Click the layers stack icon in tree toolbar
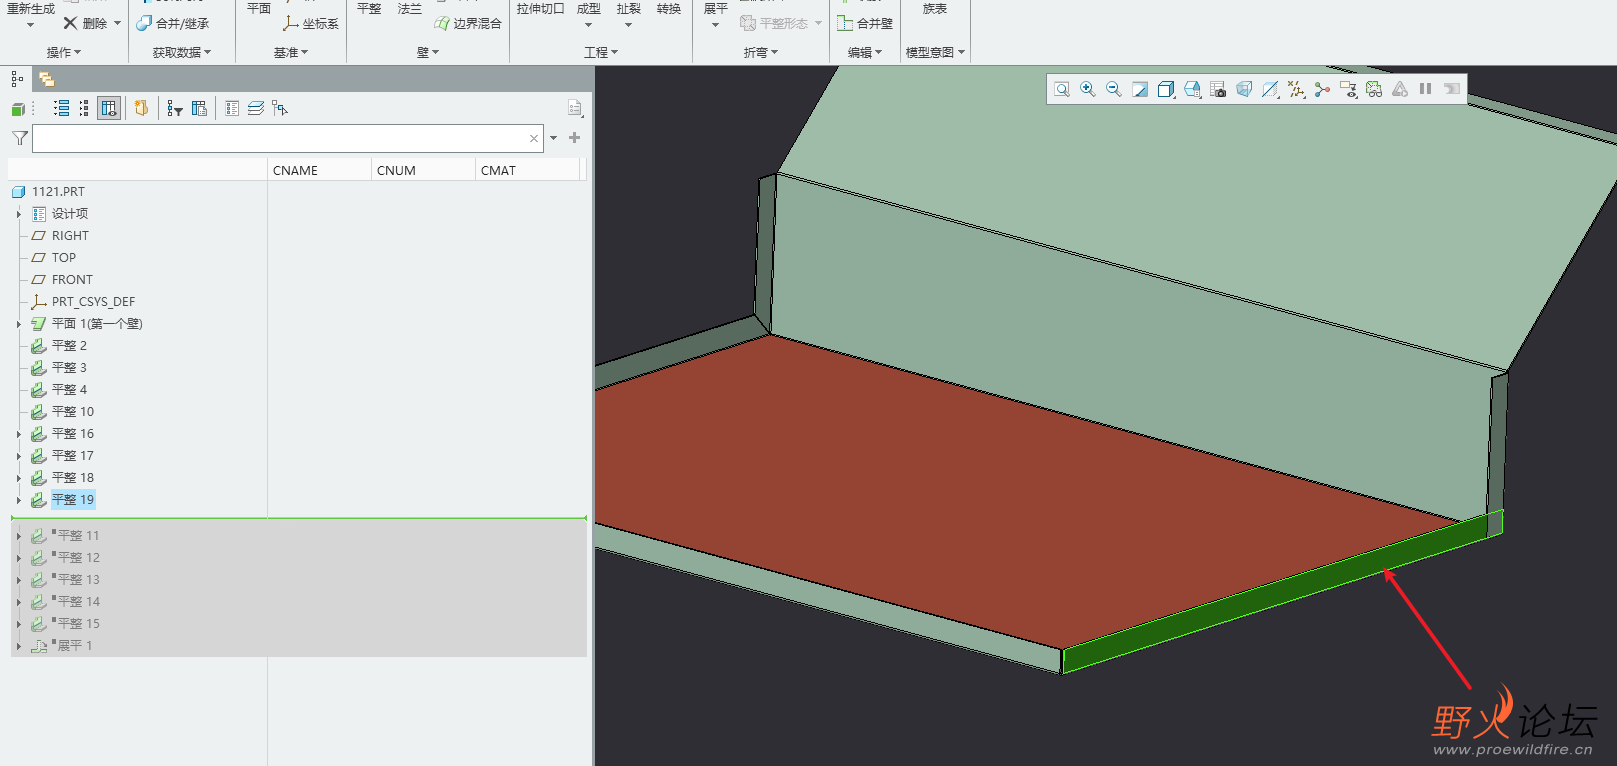Screen dimensions: 1617x766 pos(256,108)
